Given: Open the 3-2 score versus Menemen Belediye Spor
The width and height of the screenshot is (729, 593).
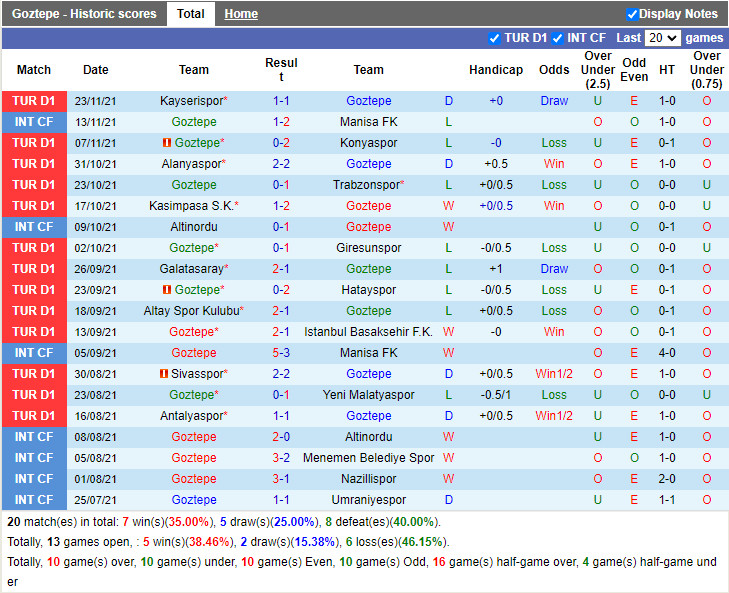Looking at the screenshot, I should click(281, 458).
